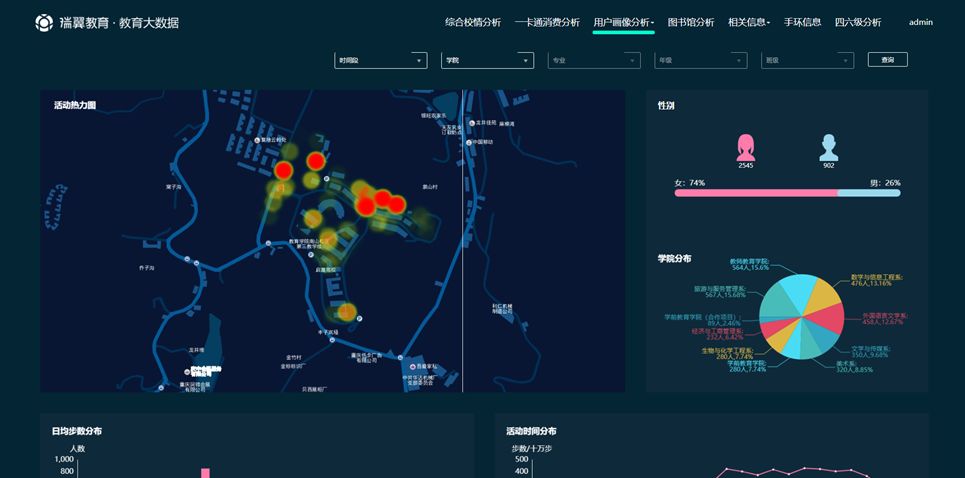Viewport: 965px width, 478px height.
Task: Click the 生物与化学工程系 280人 label
Action: click(x=727, y=353)
